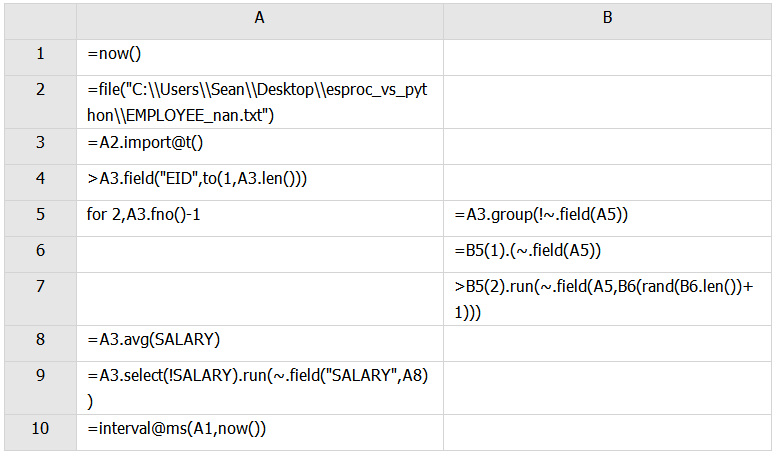Click row 10 header
This screenshot has width=774, height=454.
tap(40, 432)
